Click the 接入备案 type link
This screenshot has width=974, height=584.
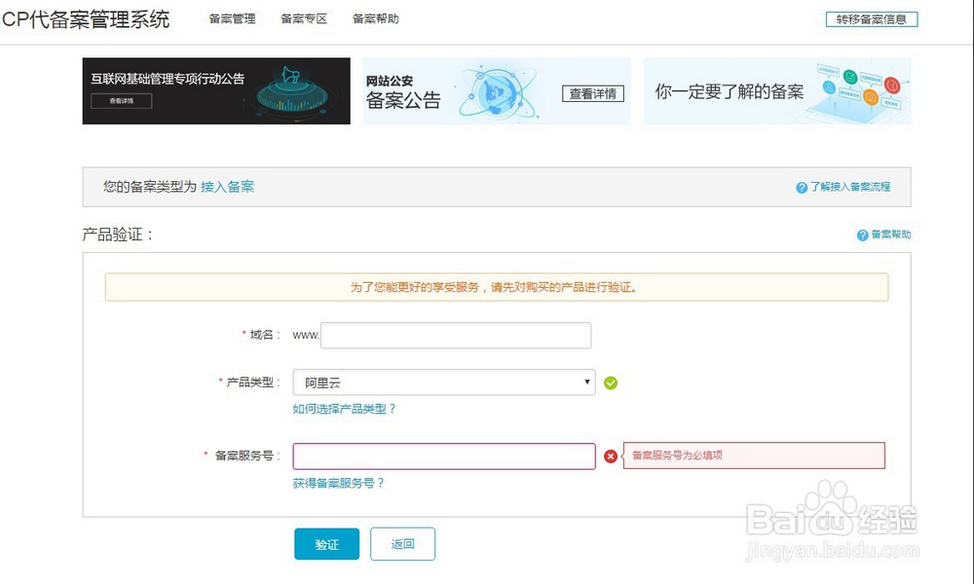[x=227, y=186]
